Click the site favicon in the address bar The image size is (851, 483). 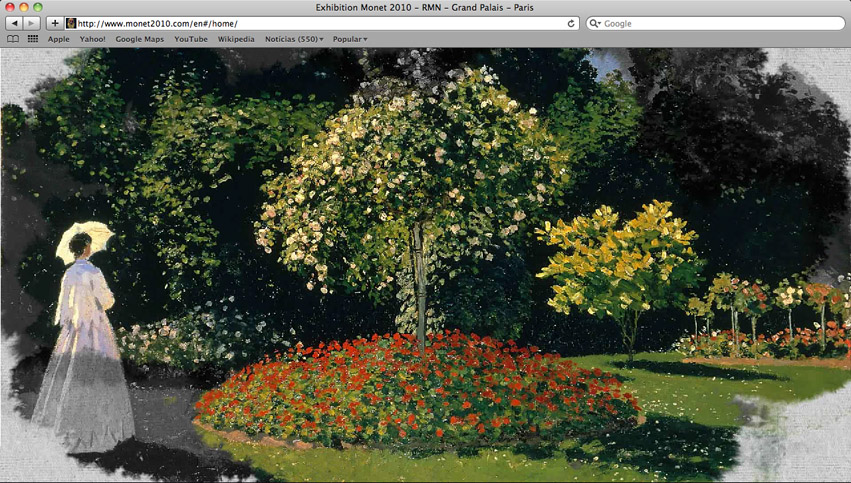click(71, 23)
